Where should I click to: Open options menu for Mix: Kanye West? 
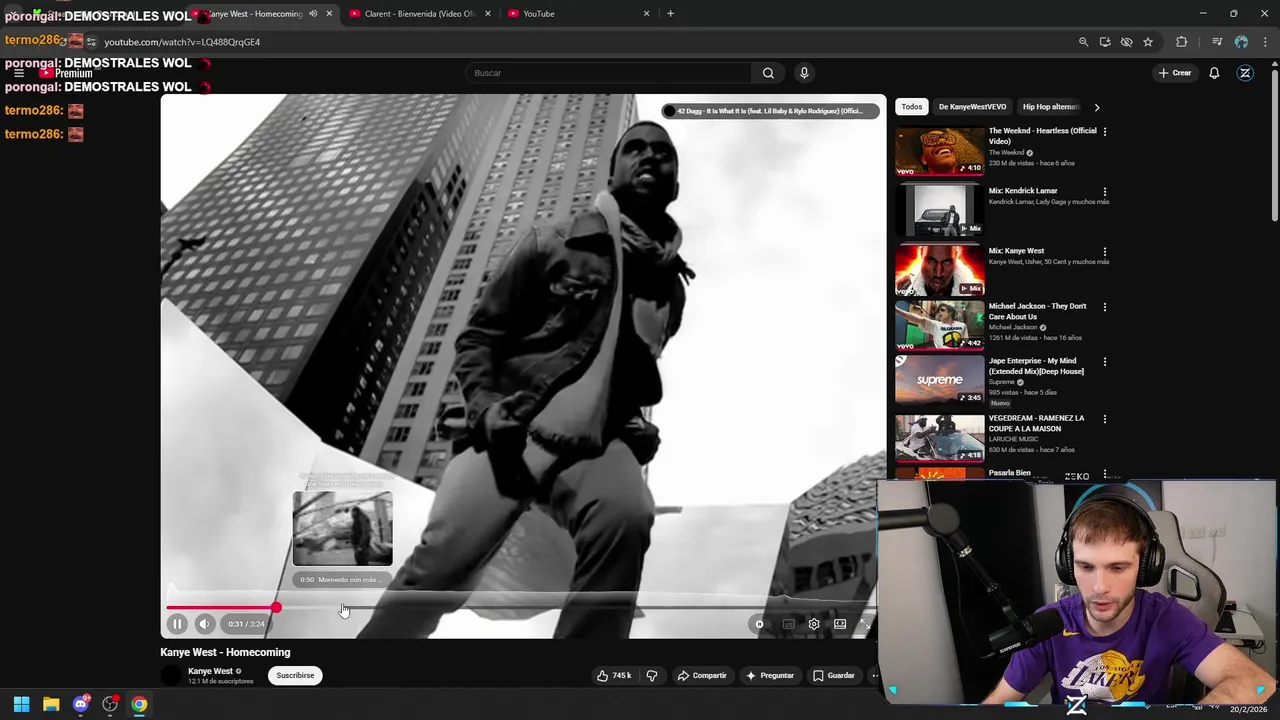1105,251
